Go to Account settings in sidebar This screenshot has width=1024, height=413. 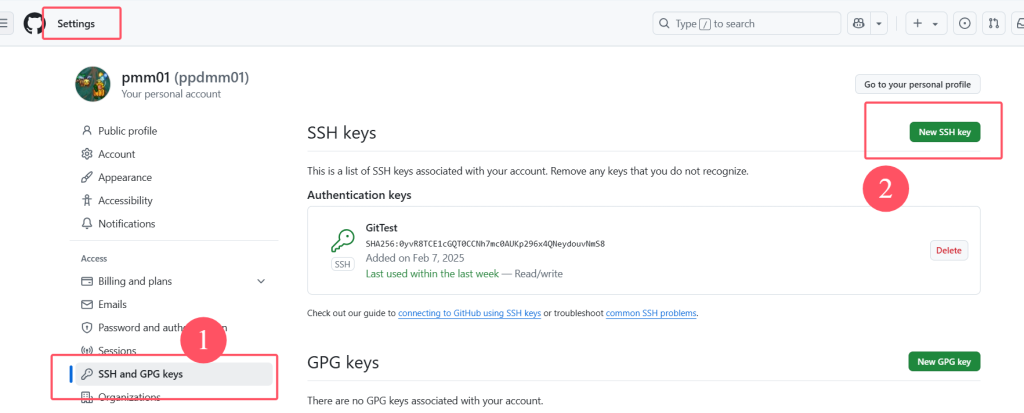pyautogui.click(x=116, y=154)
